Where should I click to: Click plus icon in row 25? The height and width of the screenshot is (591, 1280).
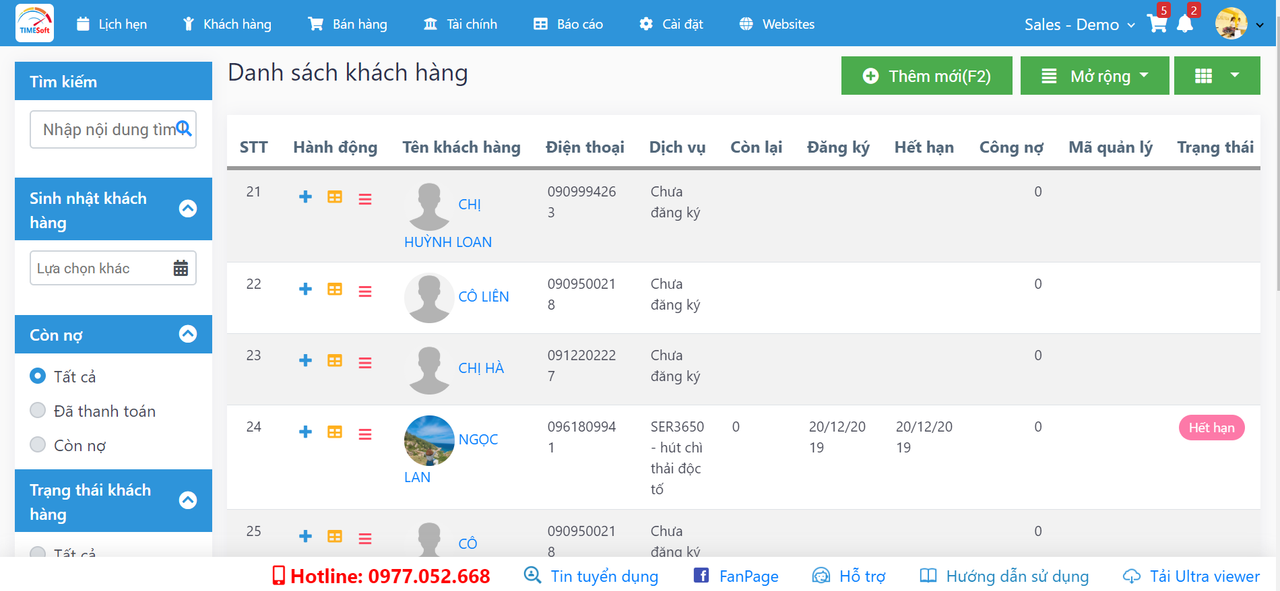tap(306, 536)
